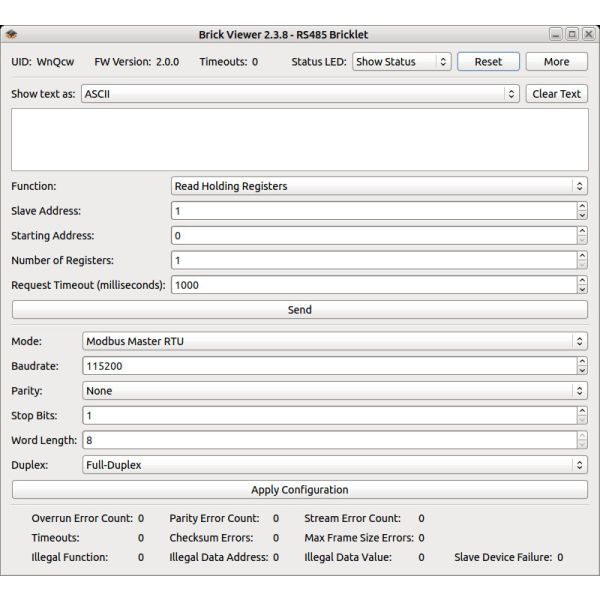Click the Reset button
Screen dimensions: 600x600
click(x=488, y=62)
